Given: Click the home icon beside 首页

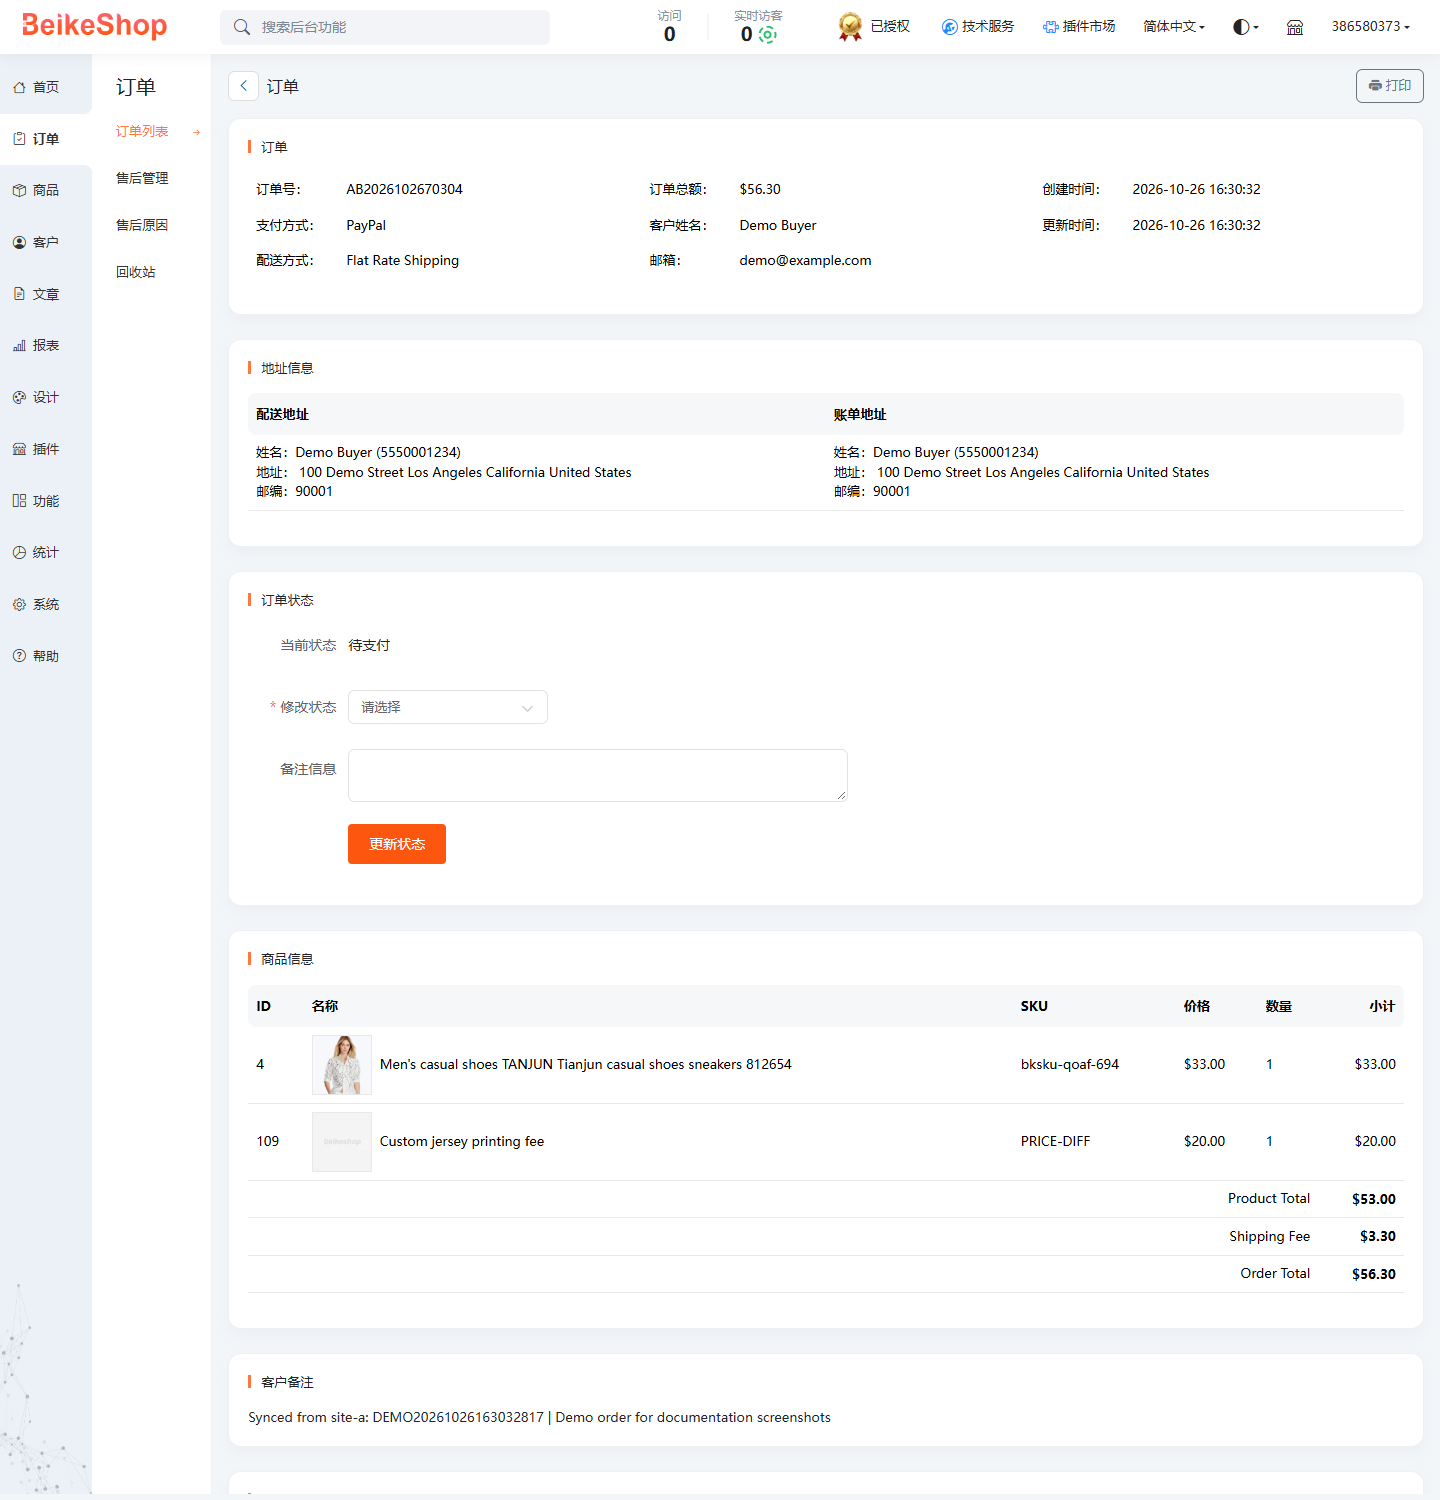Looking at the screenshot, I should (x=19, y=88).
